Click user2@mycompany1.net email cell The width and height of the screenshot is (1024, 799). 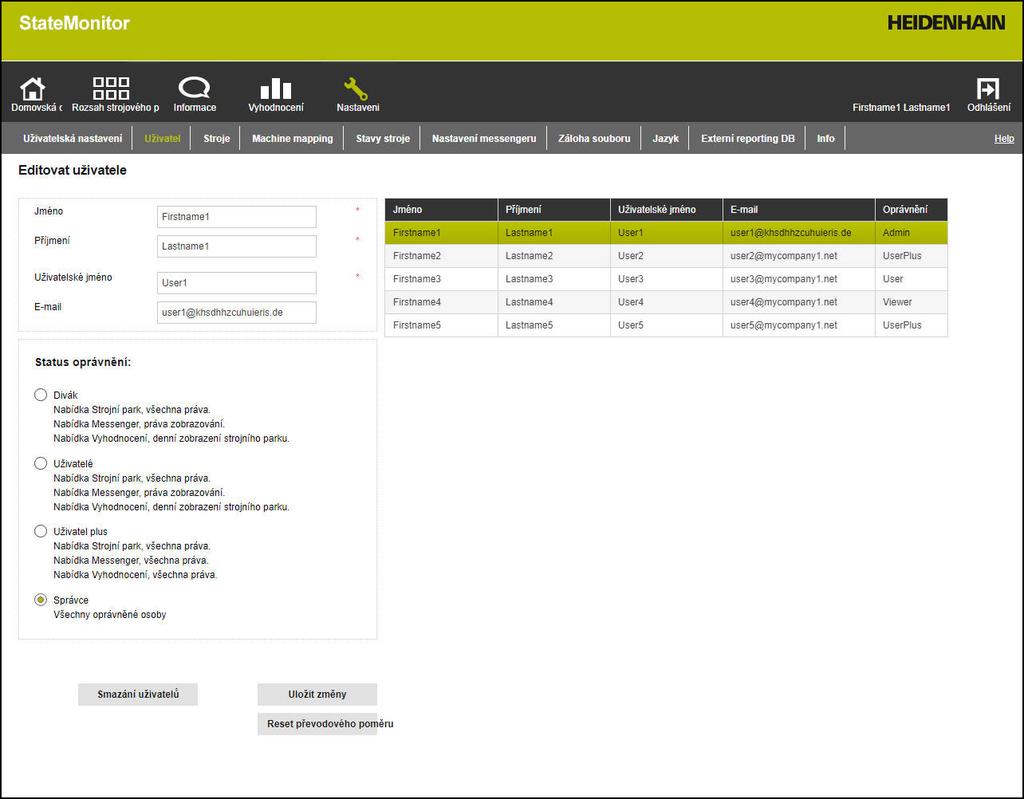click(x=799, y=256)
